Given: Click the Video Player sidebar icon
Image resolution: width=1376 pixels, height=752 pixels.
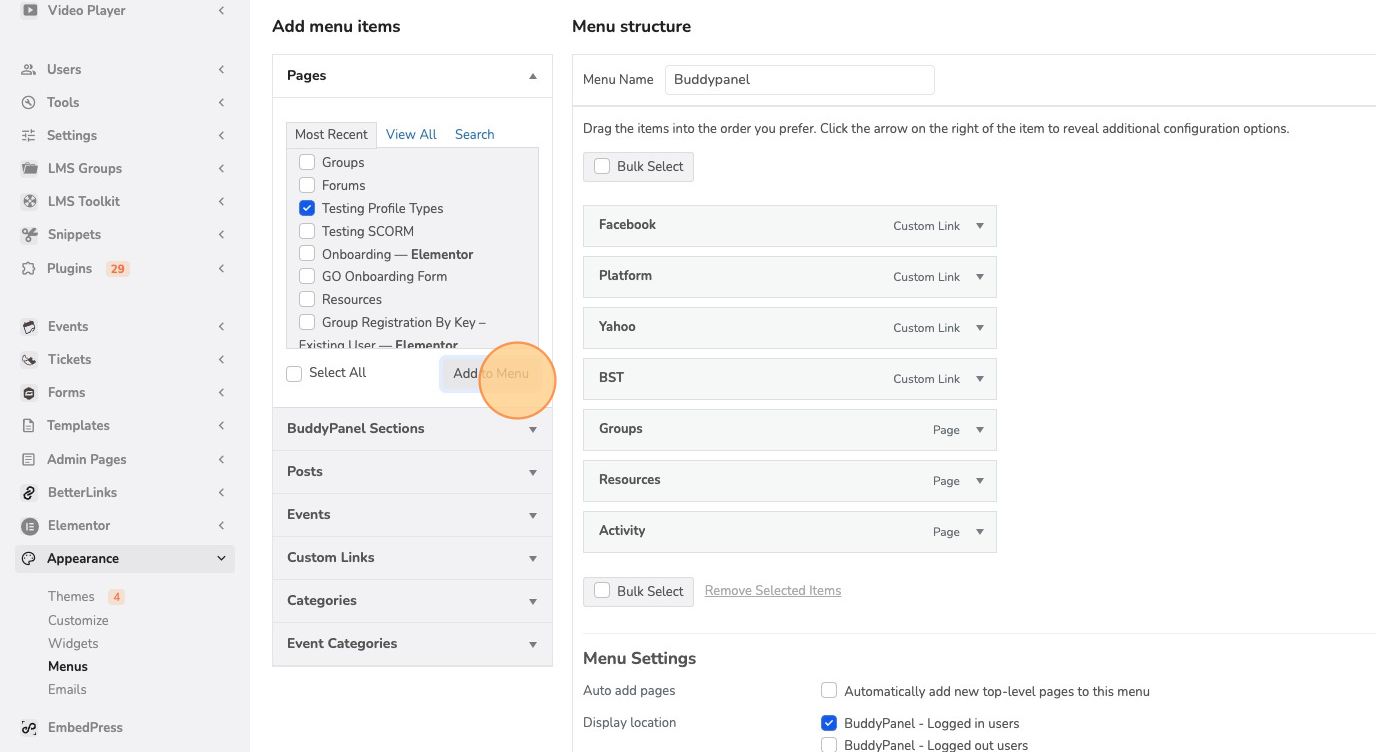Looking at the screenshot, I should pos(29,11).
